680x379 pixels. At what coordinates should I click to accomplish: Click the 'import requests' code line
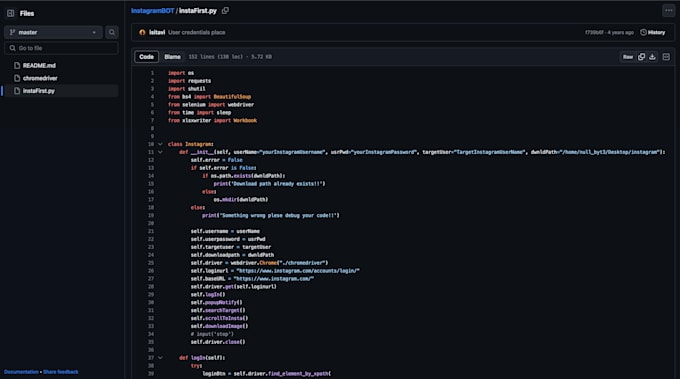click(190, 81)
